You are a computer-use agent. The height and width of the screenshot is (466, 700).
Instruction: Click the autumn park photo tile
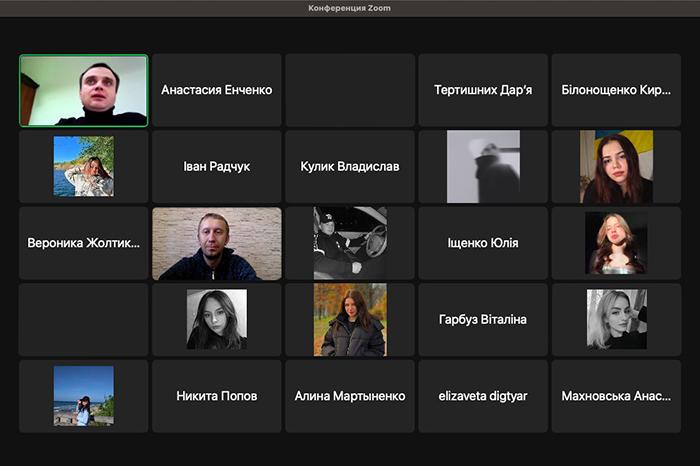(350, 319)
